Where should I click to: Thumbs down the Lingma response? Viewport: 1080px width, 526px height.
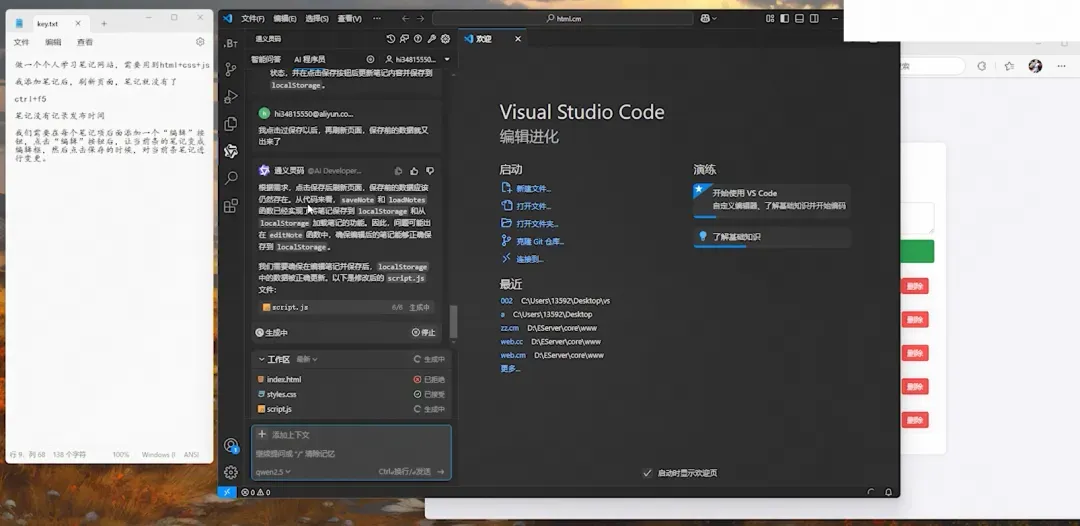pos(430,171)
